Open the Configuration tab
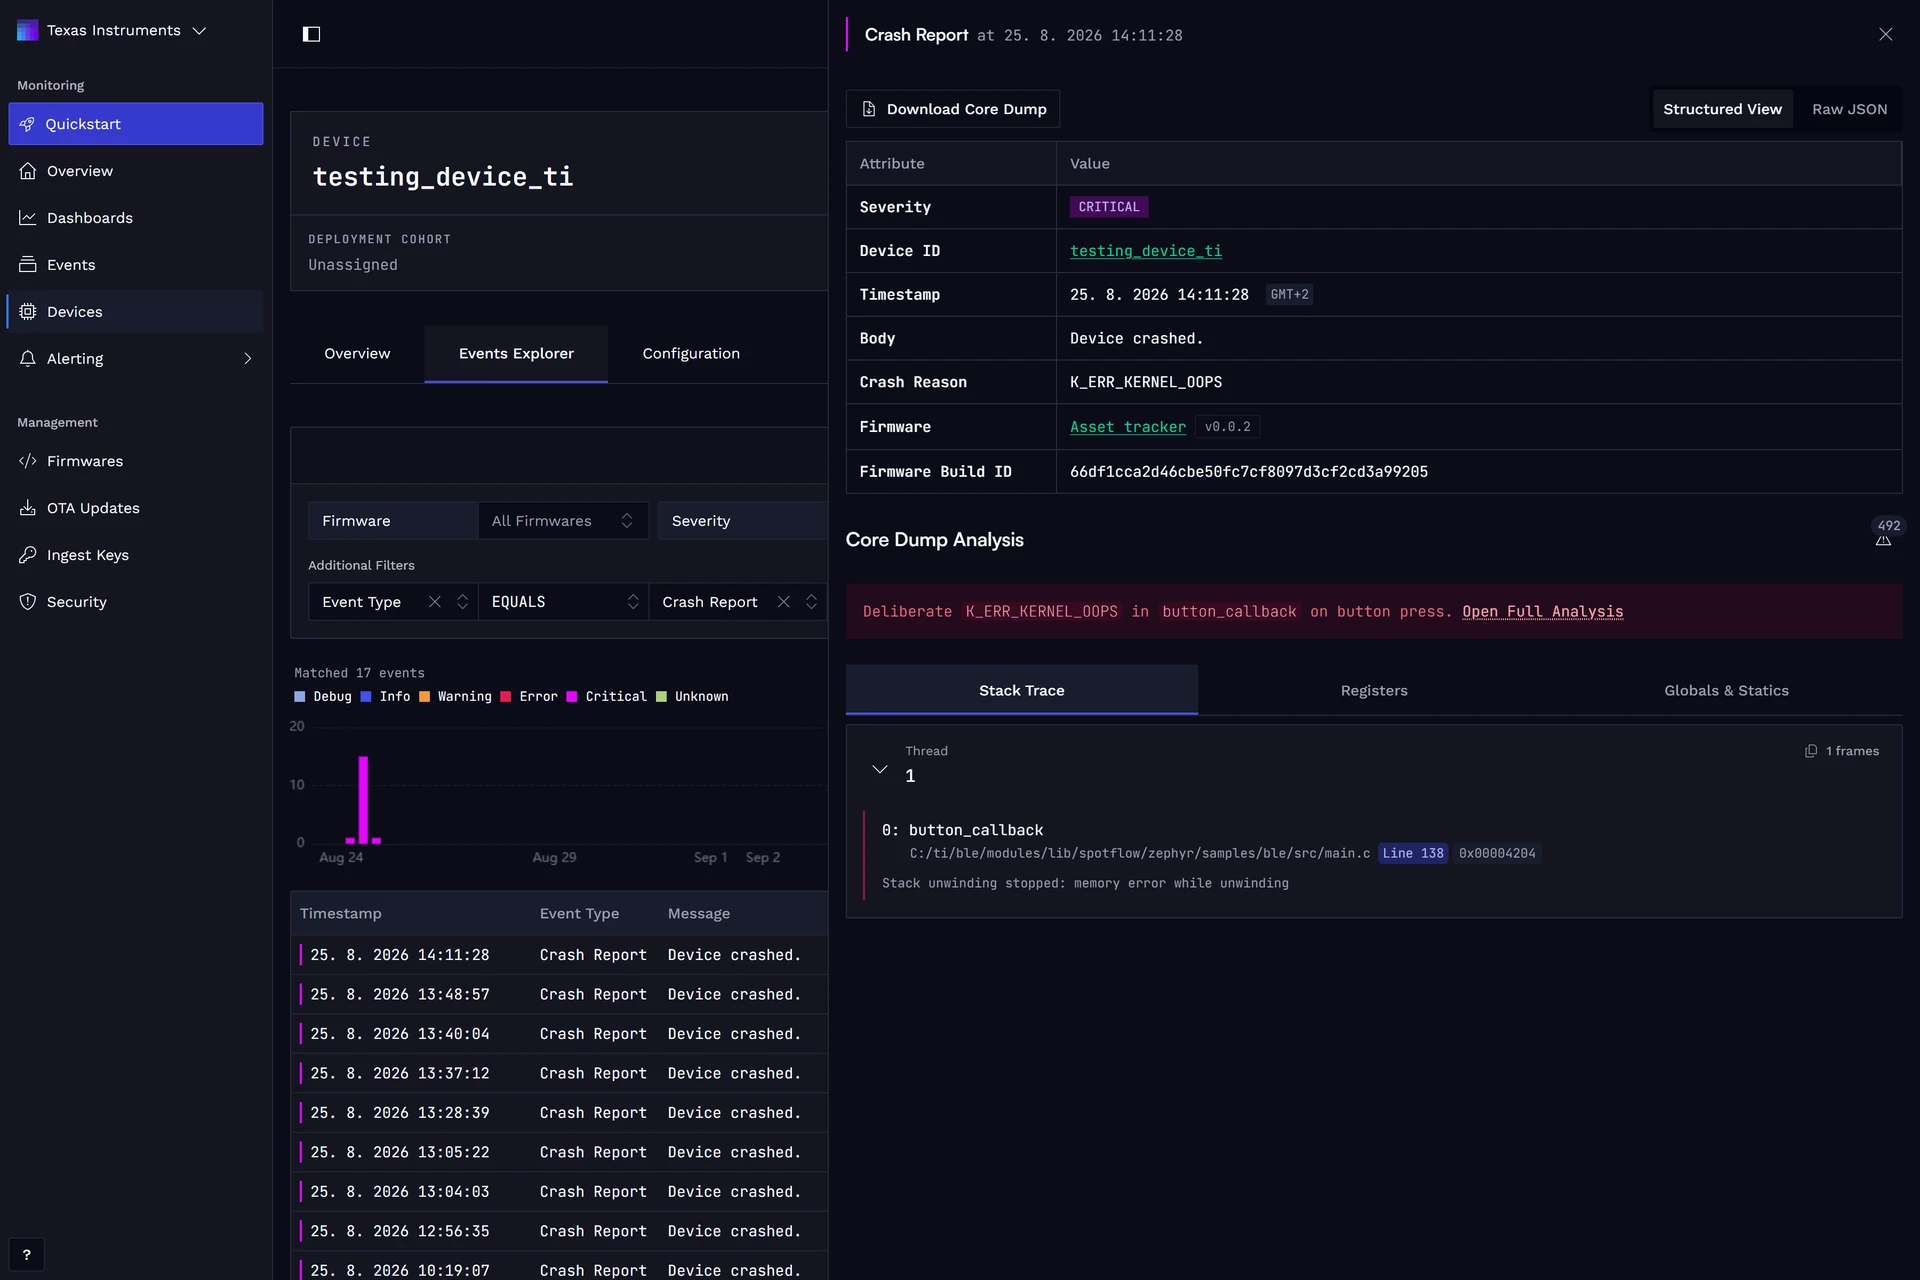The image size is (1920, 1280). click(691, 354)
